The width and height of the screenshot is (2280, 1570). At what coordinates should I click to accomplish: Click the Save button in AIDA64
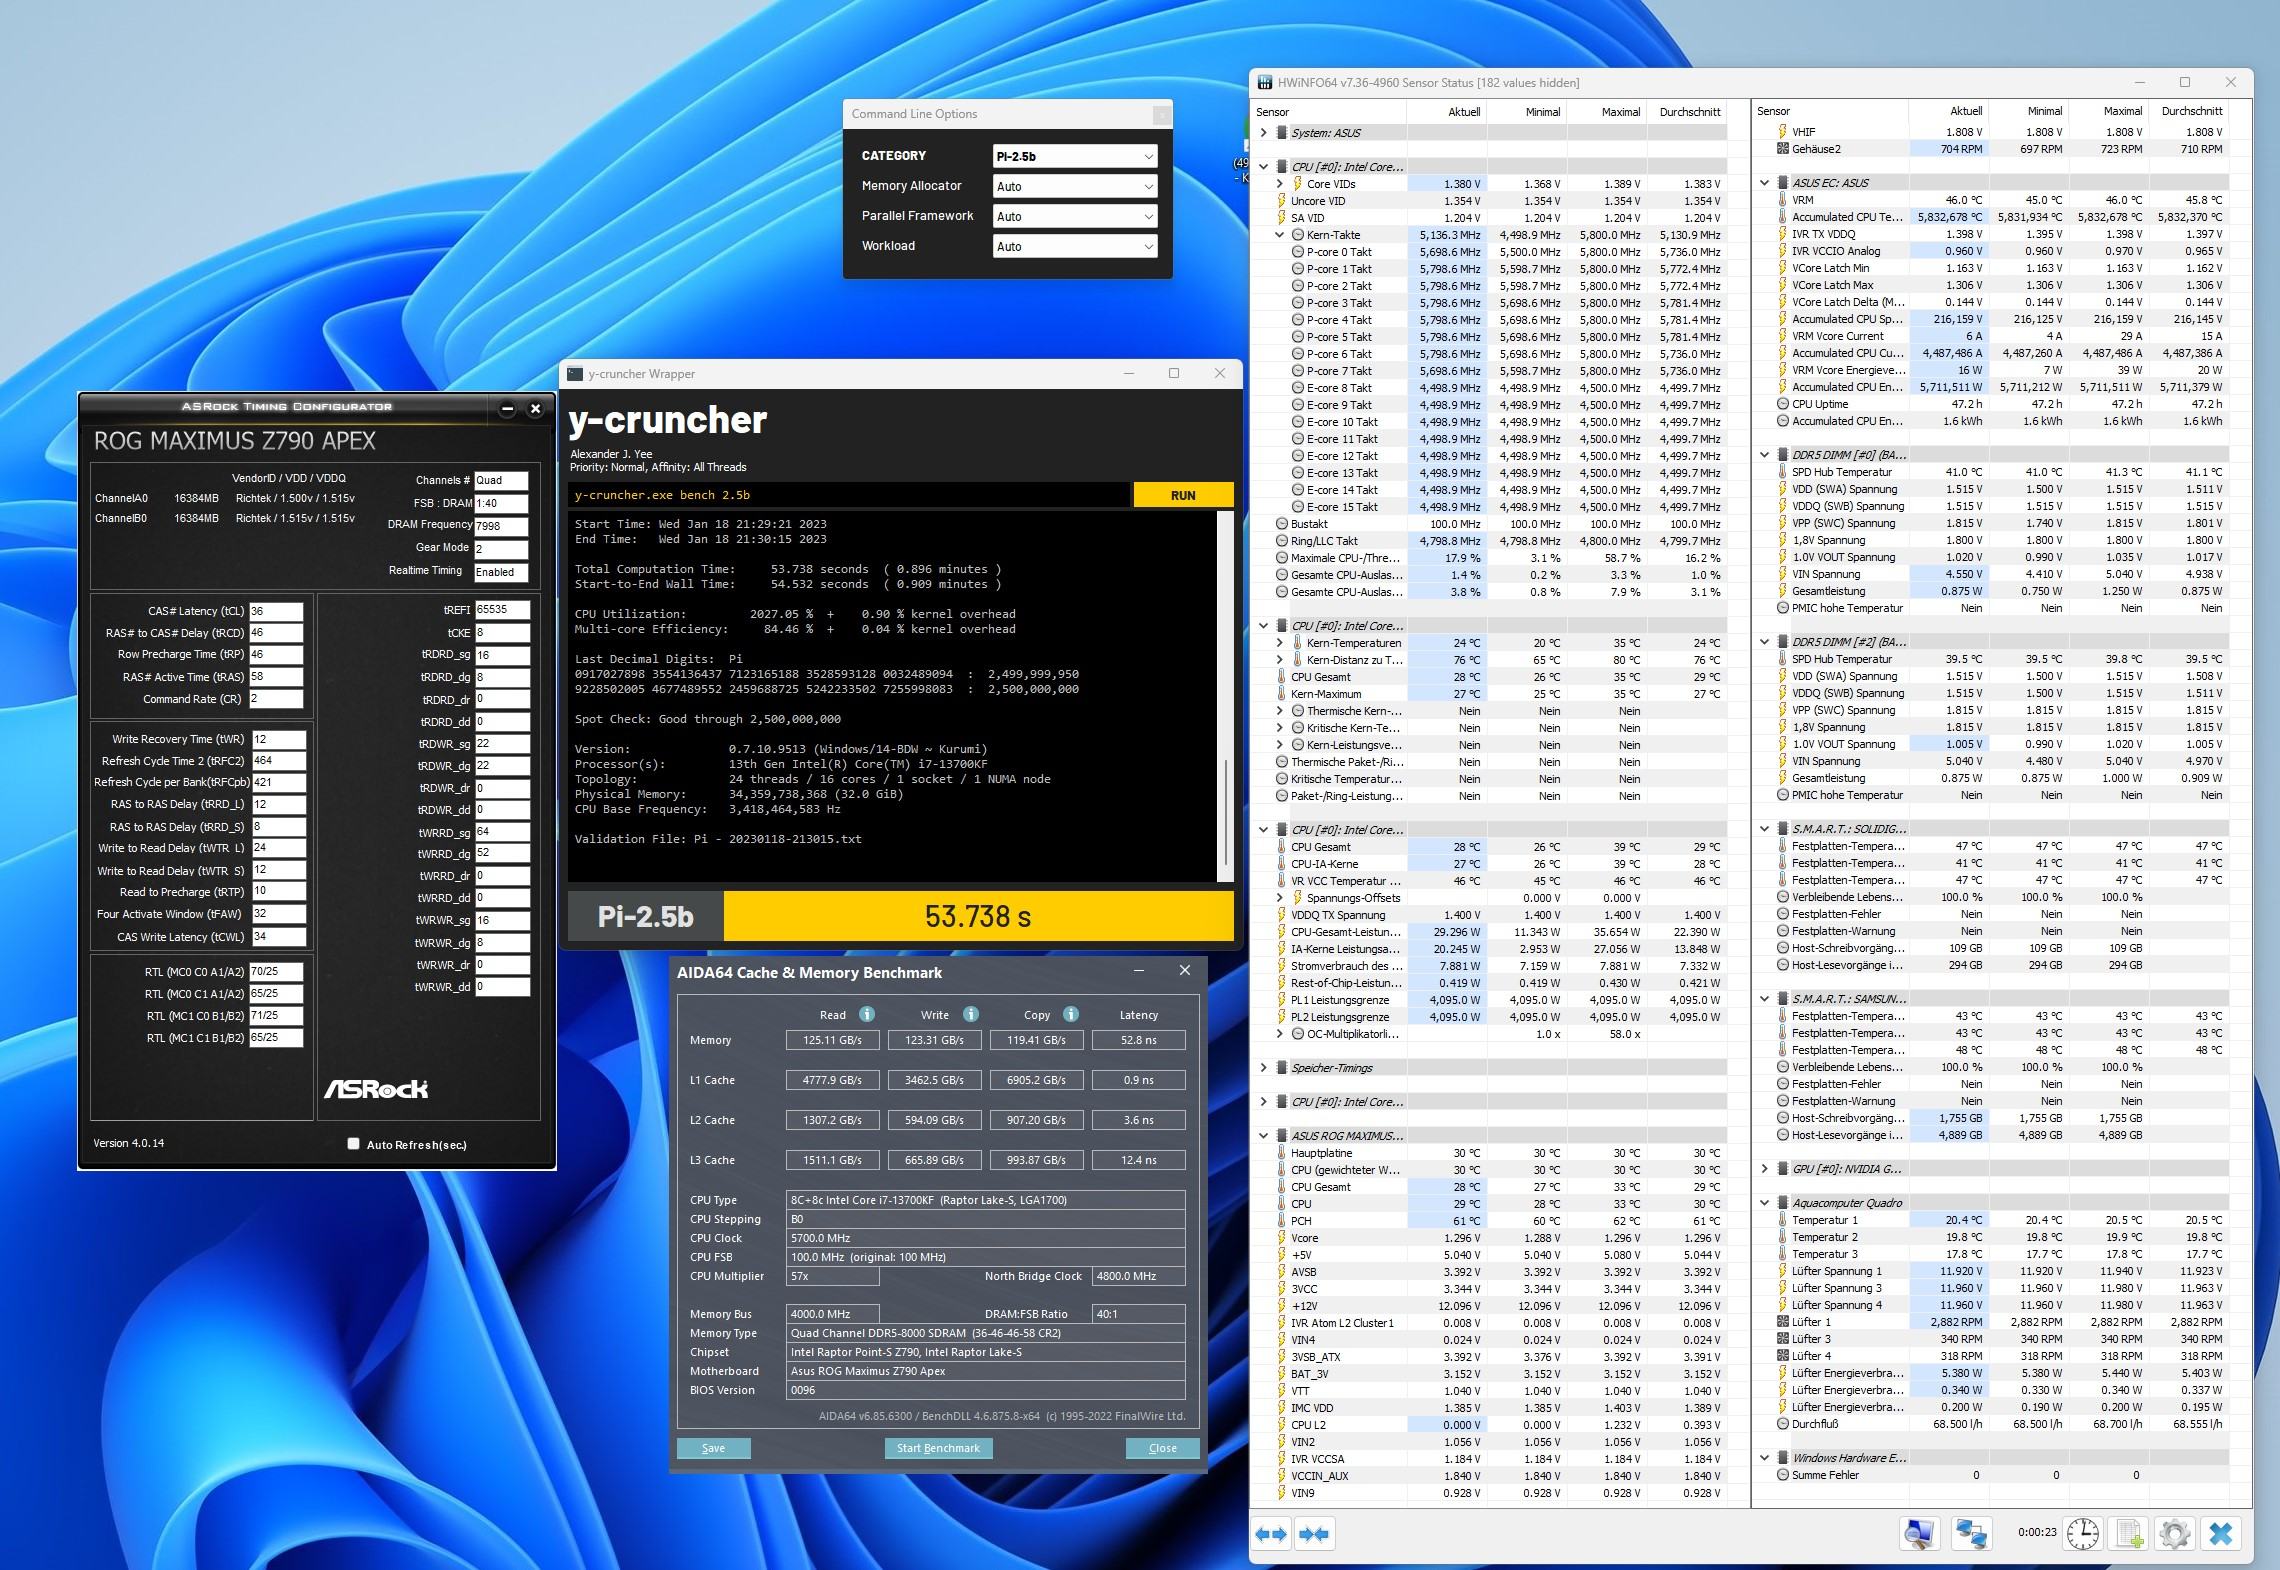point(713,1448)
